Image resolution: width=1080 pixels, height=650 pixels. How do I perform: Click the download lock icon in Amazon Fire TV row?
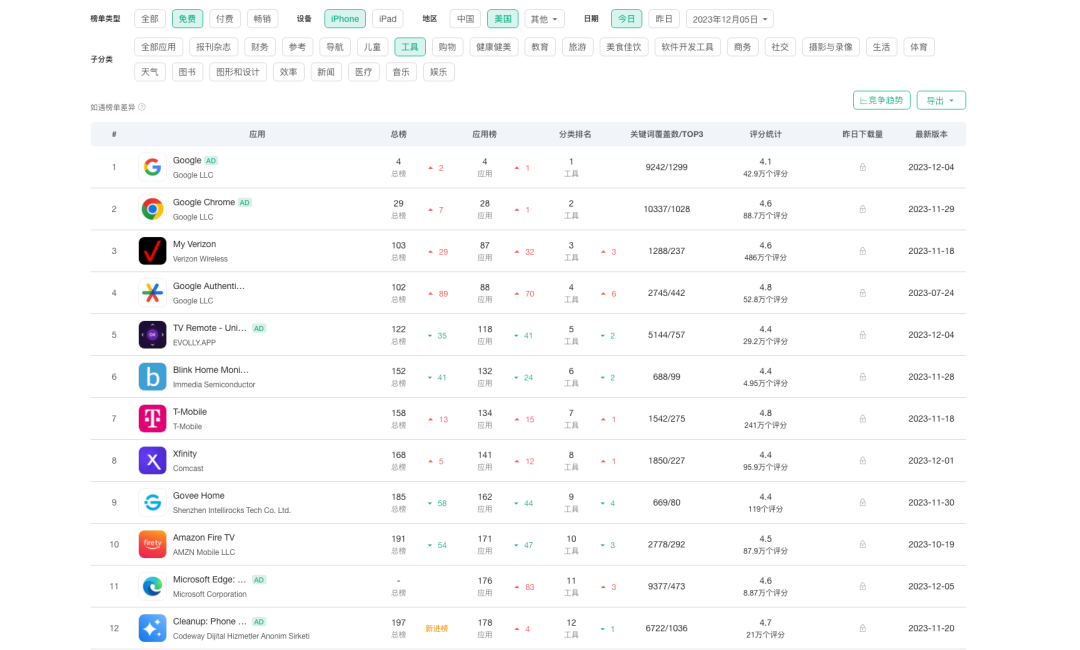point(862,545)
